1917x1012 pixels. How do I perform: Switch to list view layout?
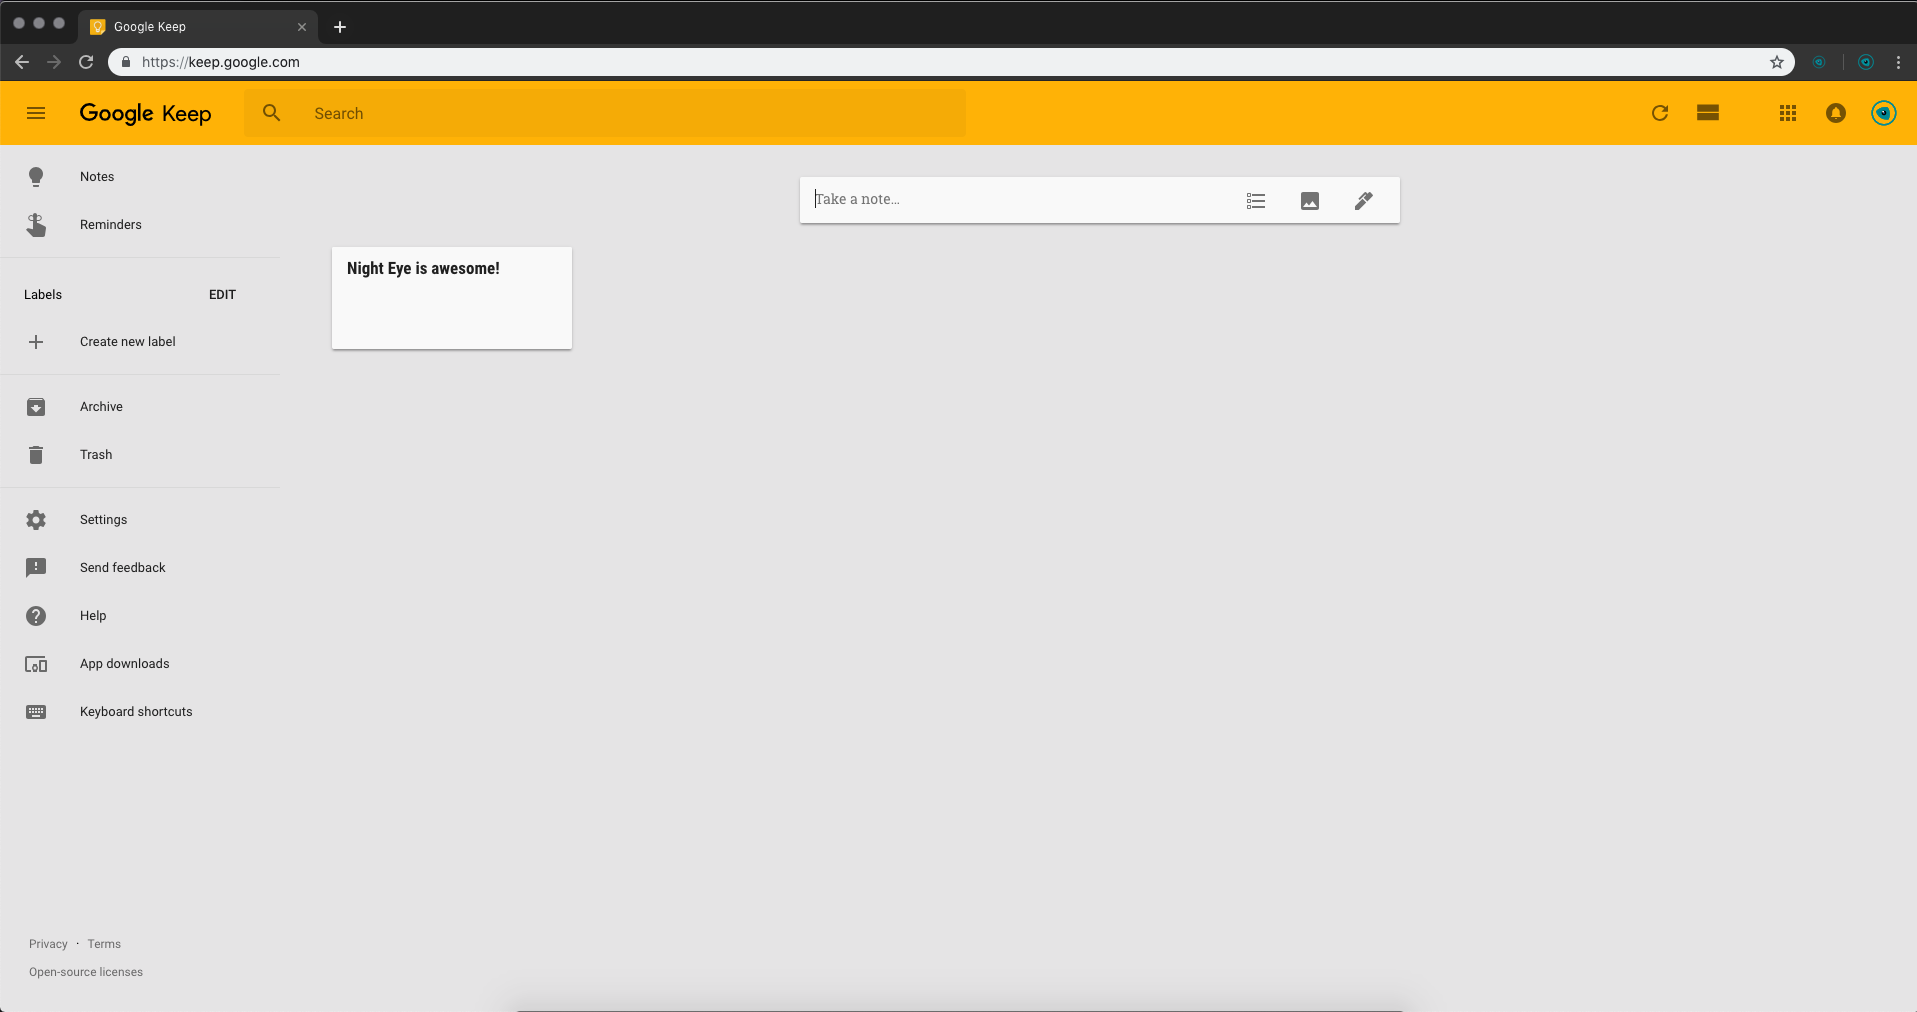(1708, 113)
